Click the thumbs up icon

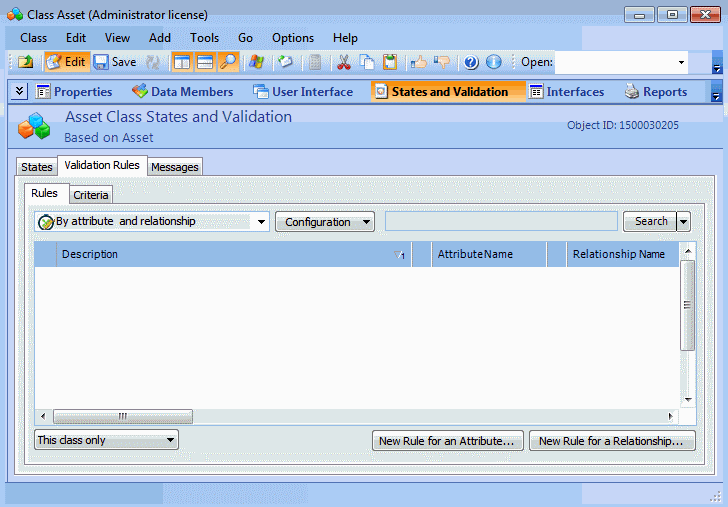pyautogui.click(x=419, y=62)
